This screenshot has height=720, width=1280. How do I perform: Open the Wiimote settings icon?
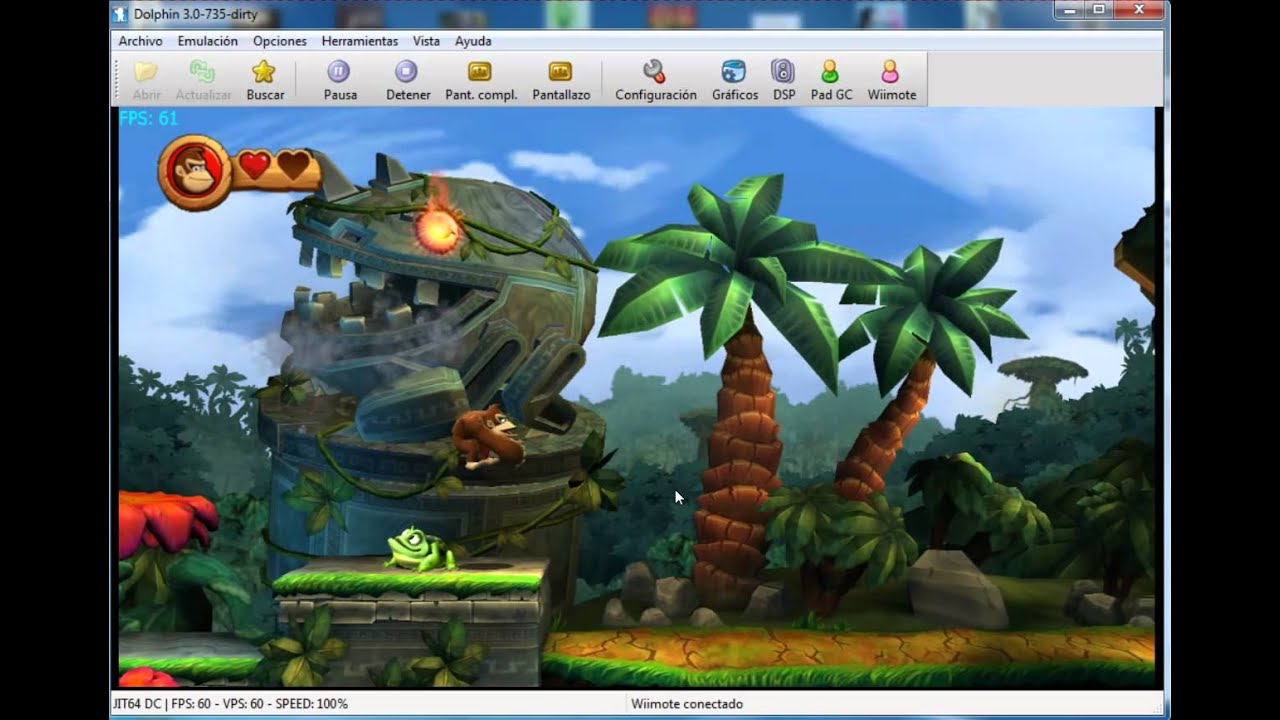pos(890,72)
